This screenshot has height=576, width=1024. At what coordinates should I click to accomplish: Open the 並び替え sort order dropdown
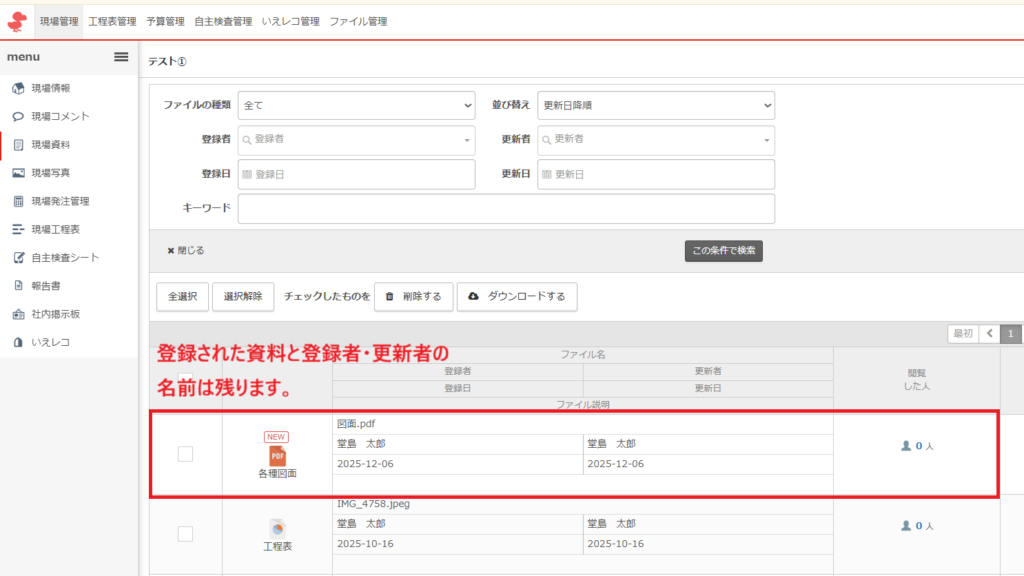point(656,105)
